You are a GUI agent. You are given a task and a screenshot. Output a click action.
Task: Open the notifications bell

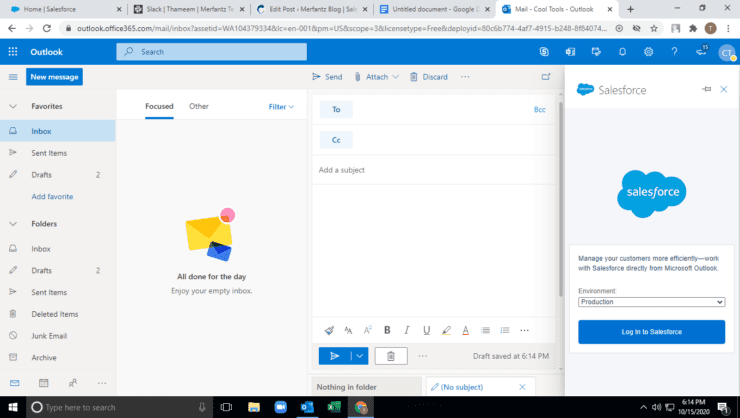(x=622, y=51)
